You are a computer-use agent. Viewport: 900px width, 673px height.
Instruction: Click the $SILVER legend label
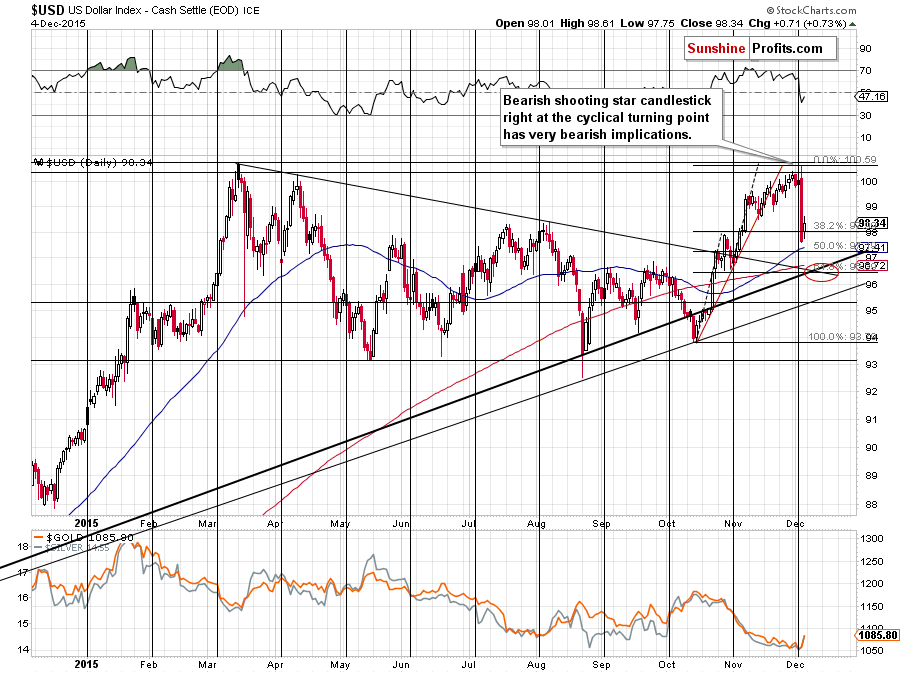pyautogui.click(x=72, y=548)
